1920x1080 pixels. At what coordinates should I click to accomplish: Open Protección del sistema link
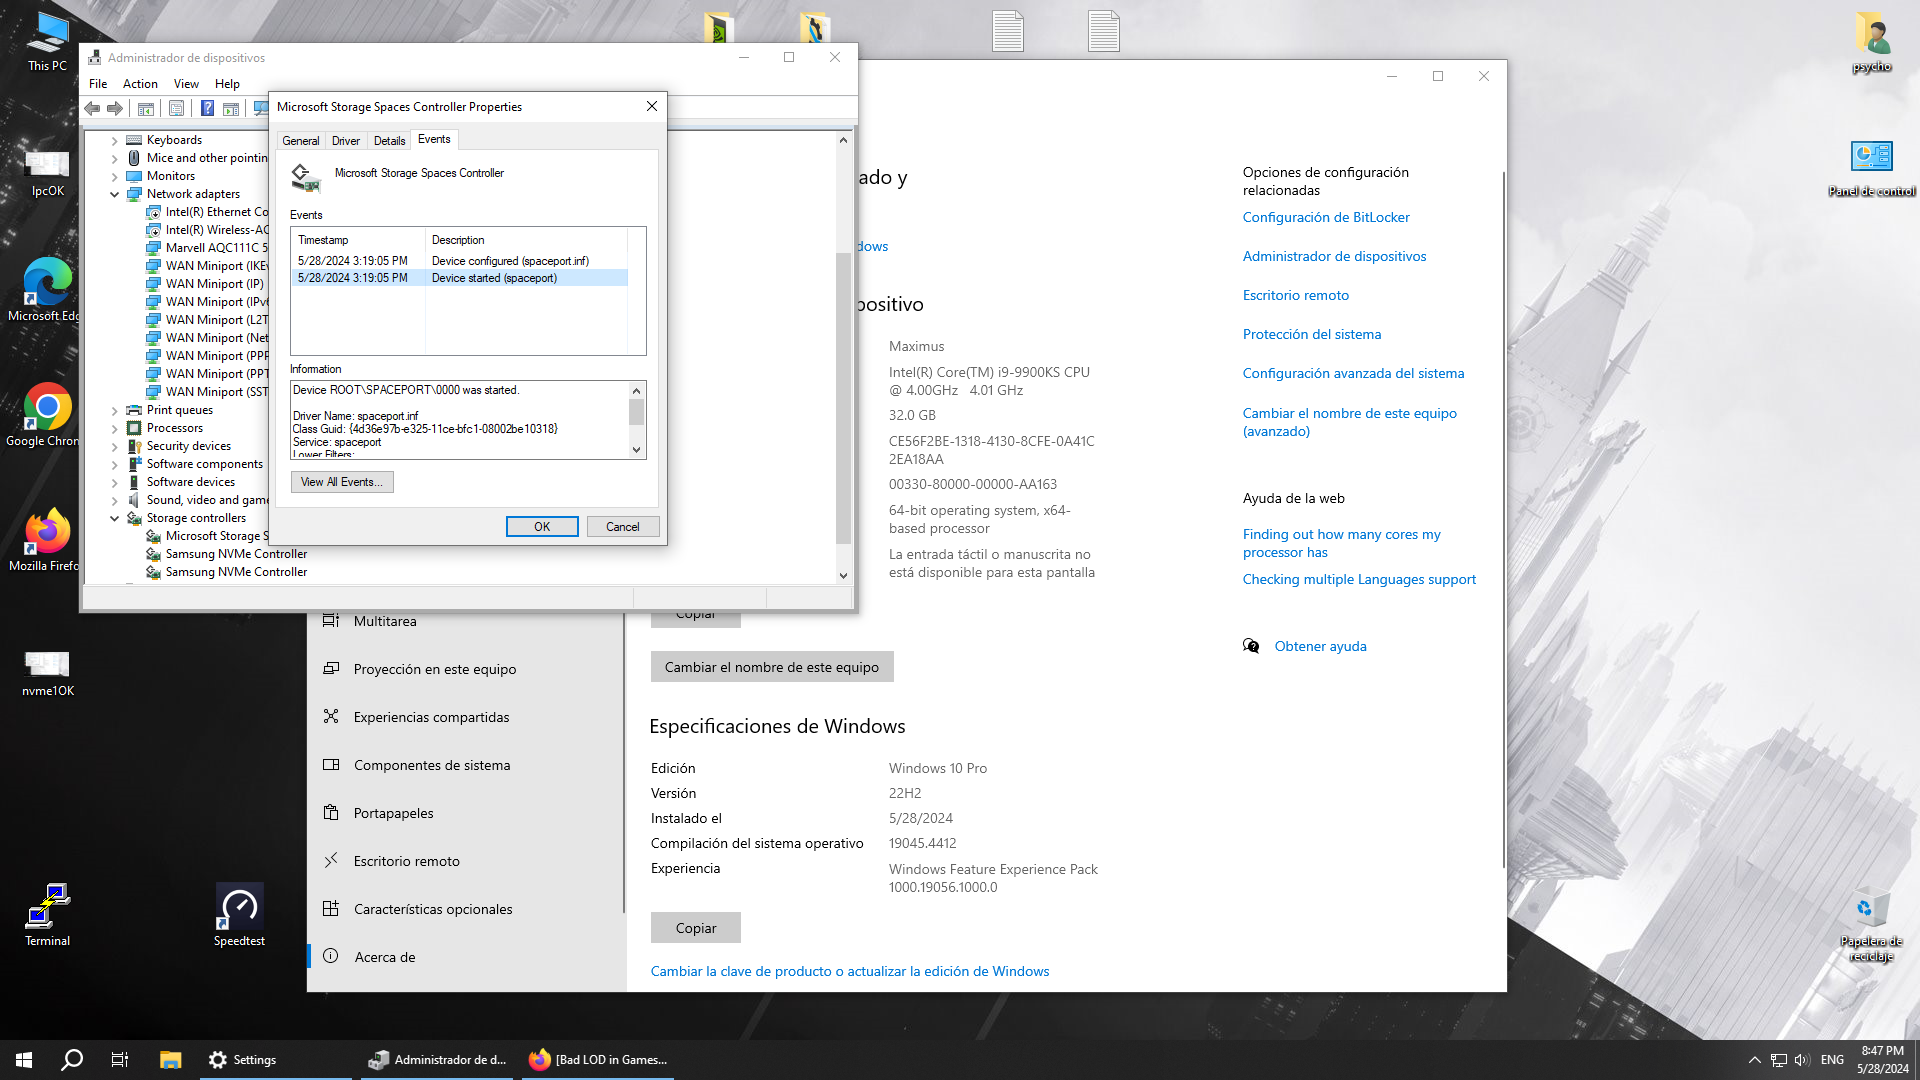(1312, 334)
